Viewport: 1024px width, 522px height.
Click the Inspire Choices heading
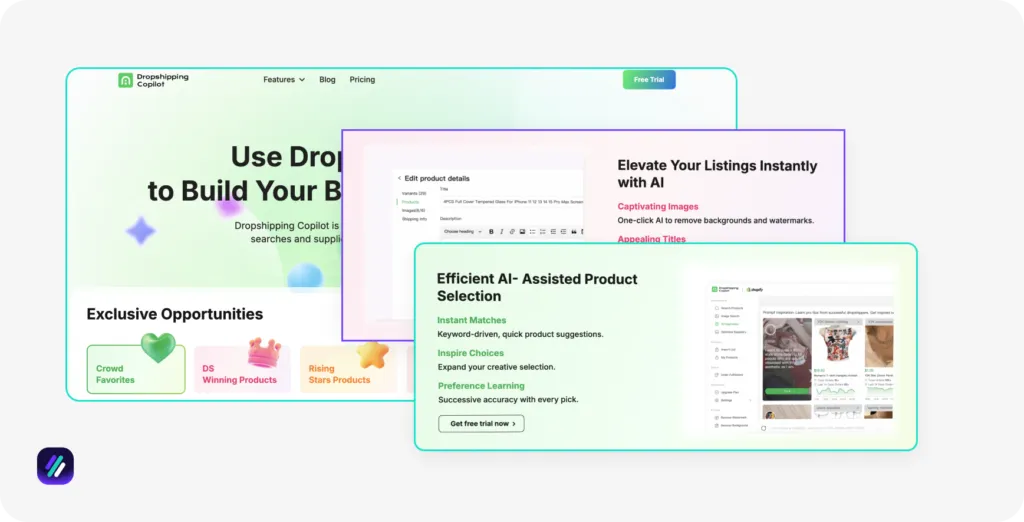[x=470, y=353]
